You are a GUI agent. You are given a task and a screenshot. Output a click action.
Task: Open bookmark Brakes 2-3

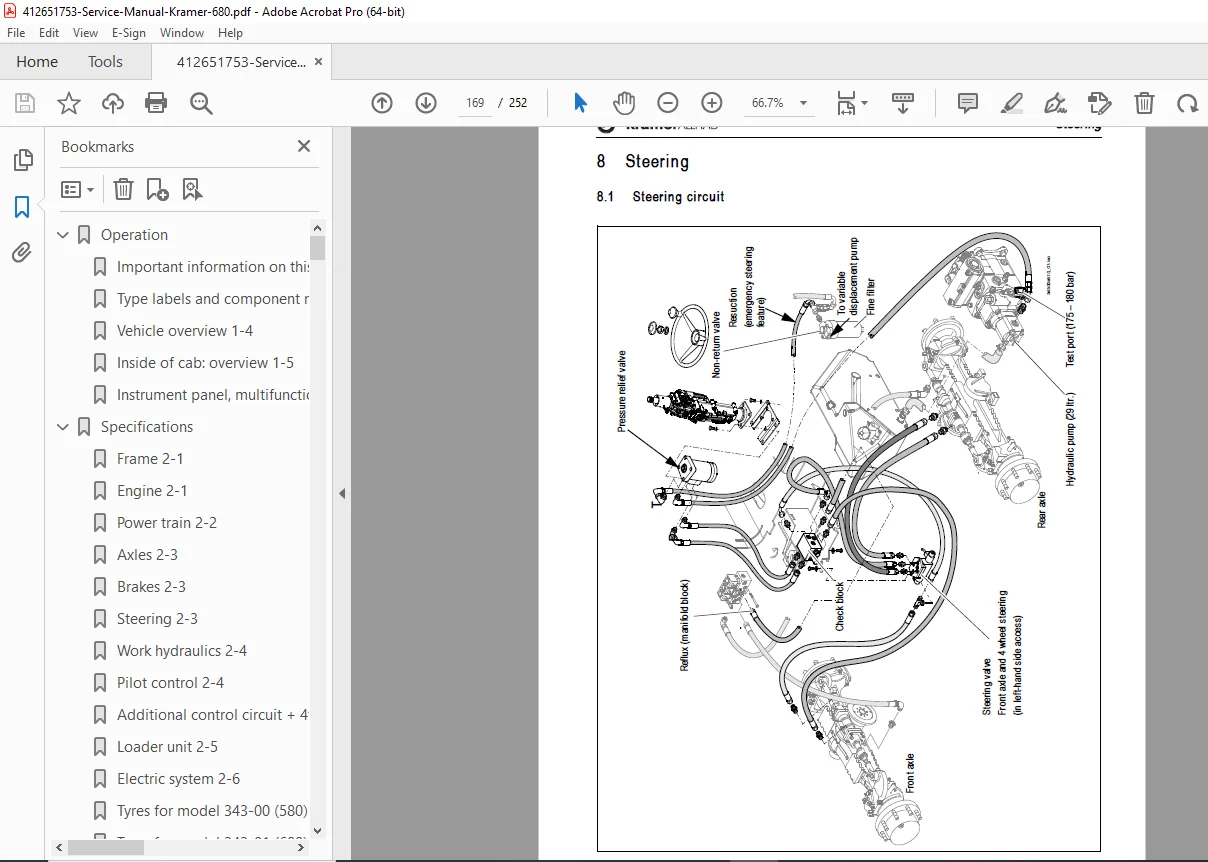click(151, 587)
